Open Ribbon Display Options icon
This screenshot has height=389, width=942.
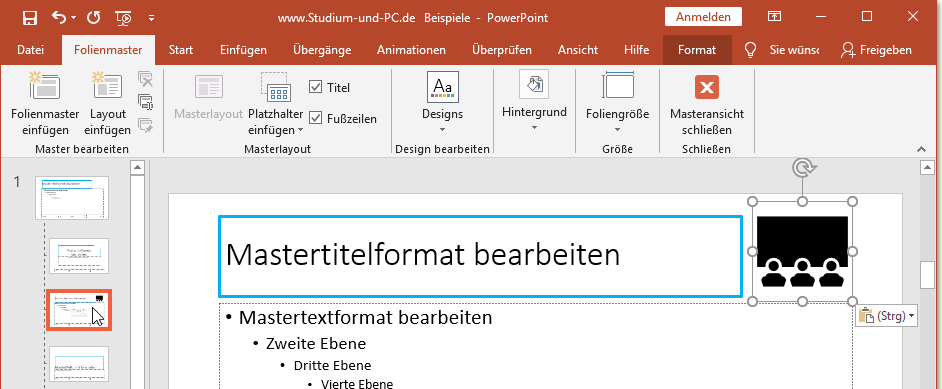[775, 17]
